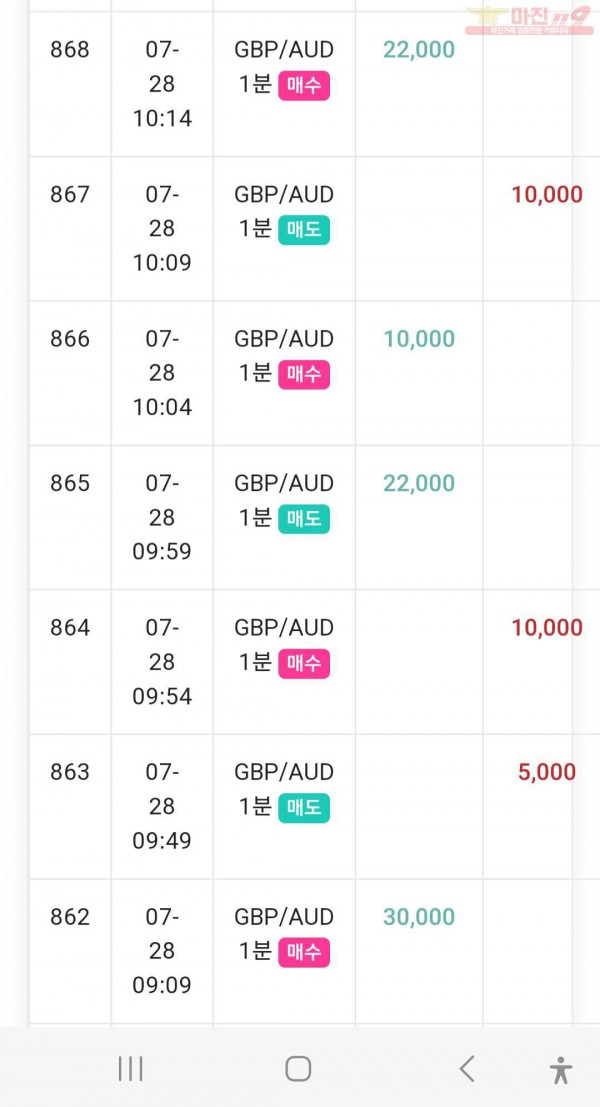Image resolution: width=600 pixels, height=1107 pixels.
Task: Click the teal 매도 badge in row 867
Action: [304, 230]
